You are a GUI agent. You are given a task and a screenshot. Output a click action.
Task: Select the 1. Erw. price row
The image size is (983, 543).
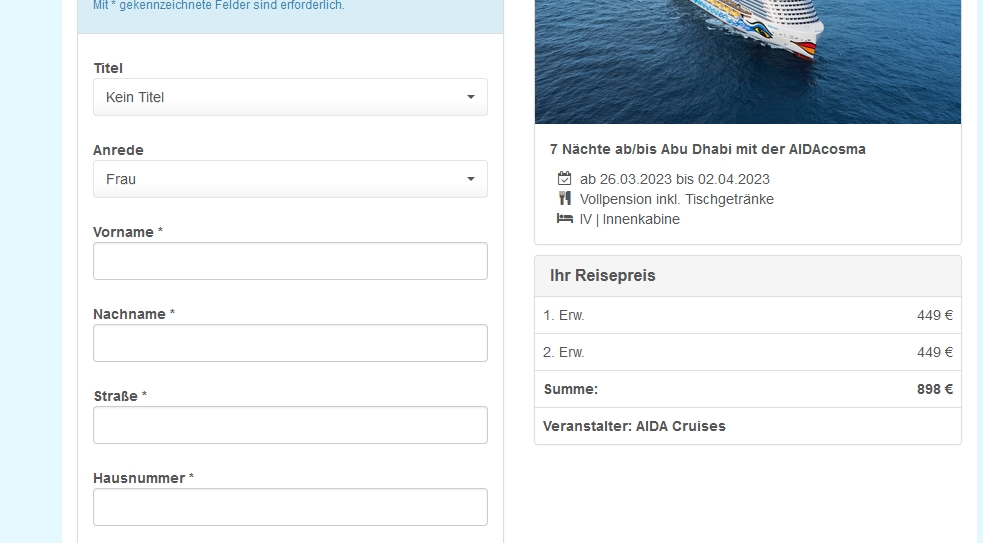pyautogui.click(x=747, y=315)
